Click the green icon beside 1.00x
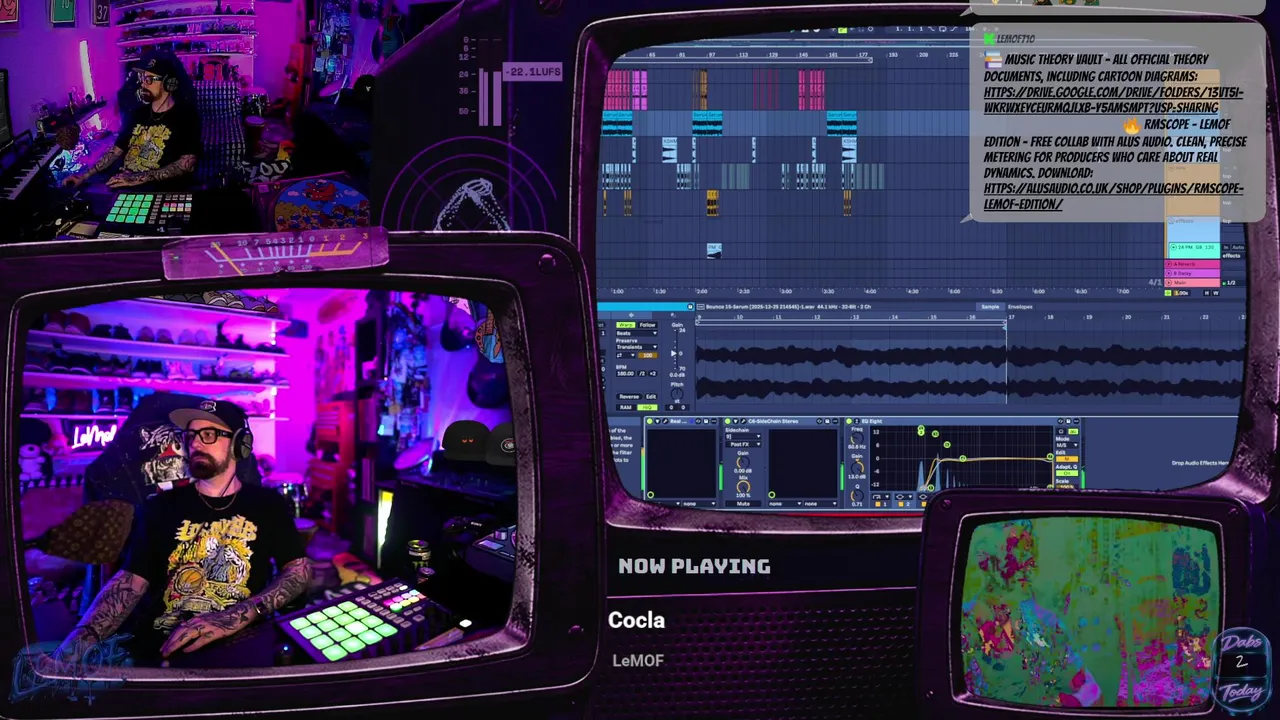Image resolution: width=1280 pixels, height=720 pixels. [1168, 293]
